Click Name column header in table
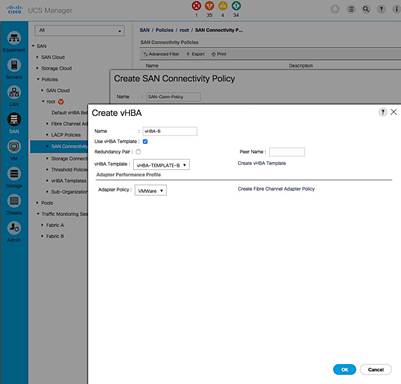The width and height of the screenshot is (401, 384). [x=152, y=66]
